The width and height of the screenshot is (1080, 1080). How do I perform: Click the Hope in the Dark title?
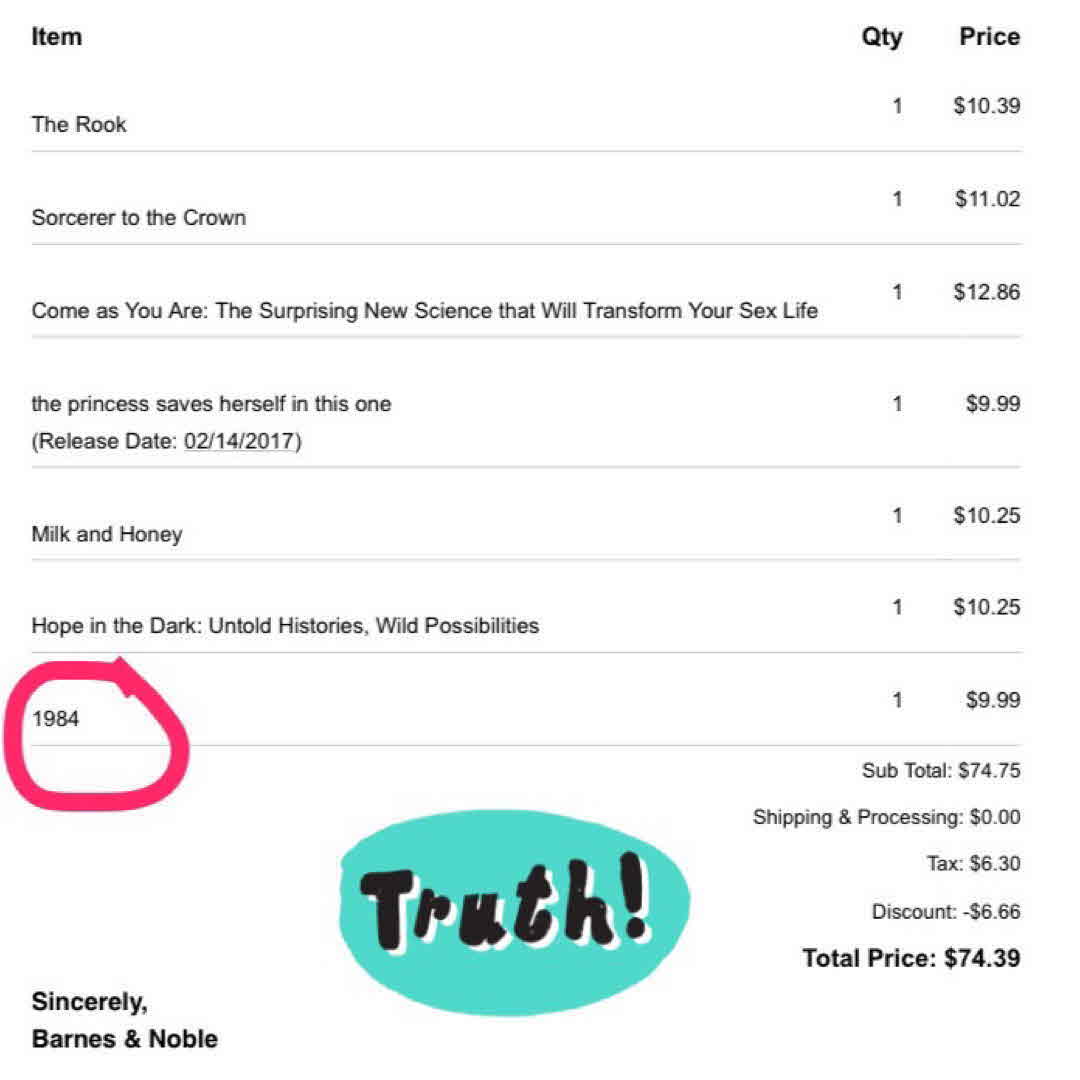[x=285, y=626]
